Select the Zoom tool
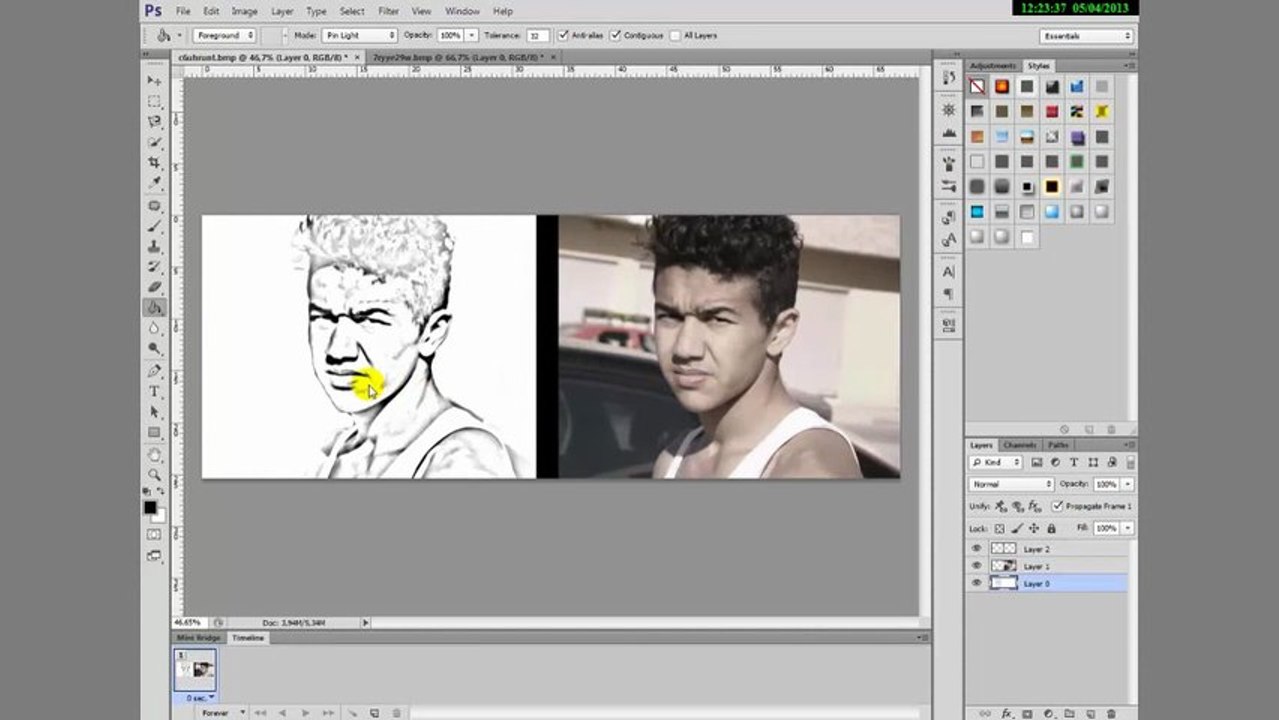1279x720 pixels. pos(154,474)
